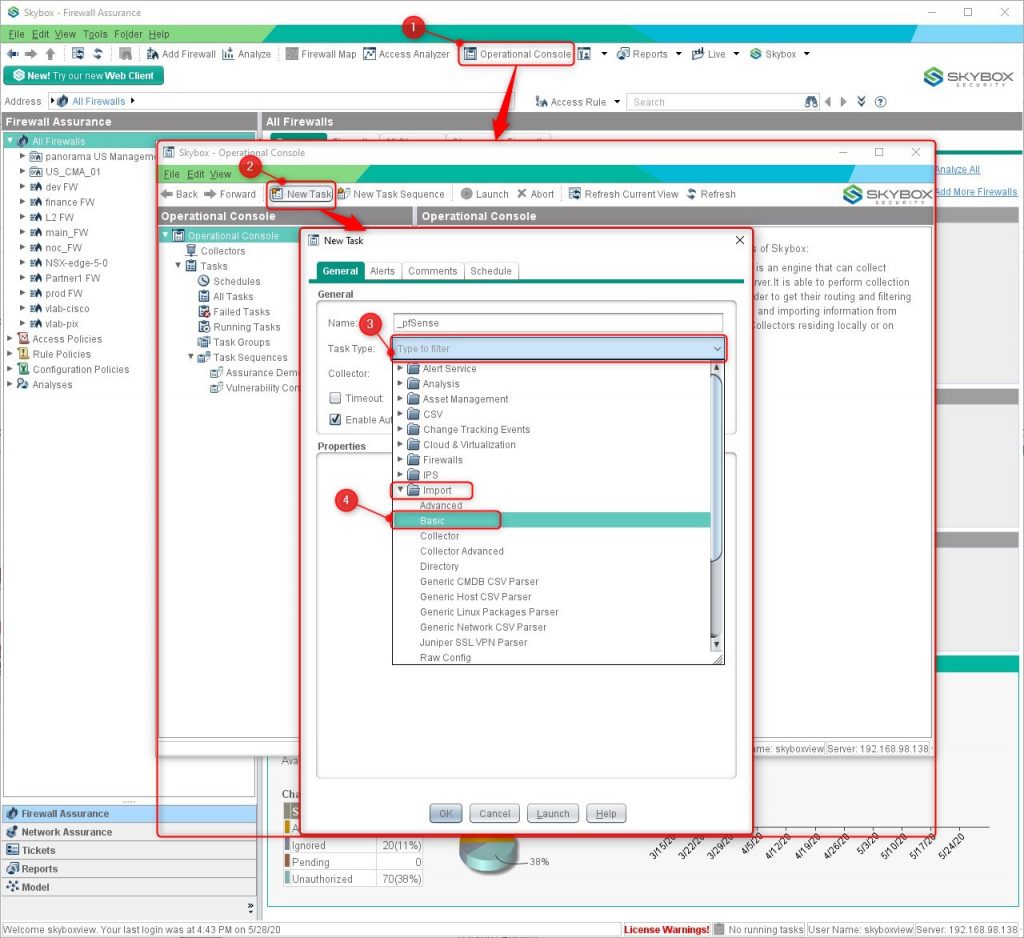Click the main window's back arrow icon
The height and width of the screenshot is (938, 1024).
pyautogui.click(x=12, y=54)
